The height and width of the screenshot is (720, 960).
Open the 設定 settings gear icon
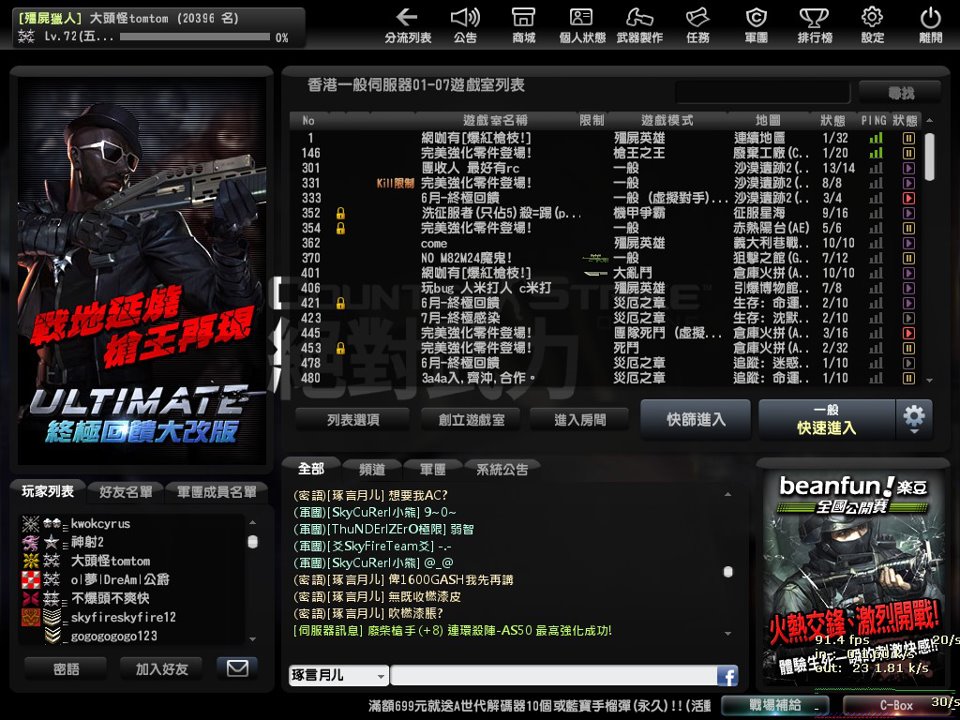872,25
